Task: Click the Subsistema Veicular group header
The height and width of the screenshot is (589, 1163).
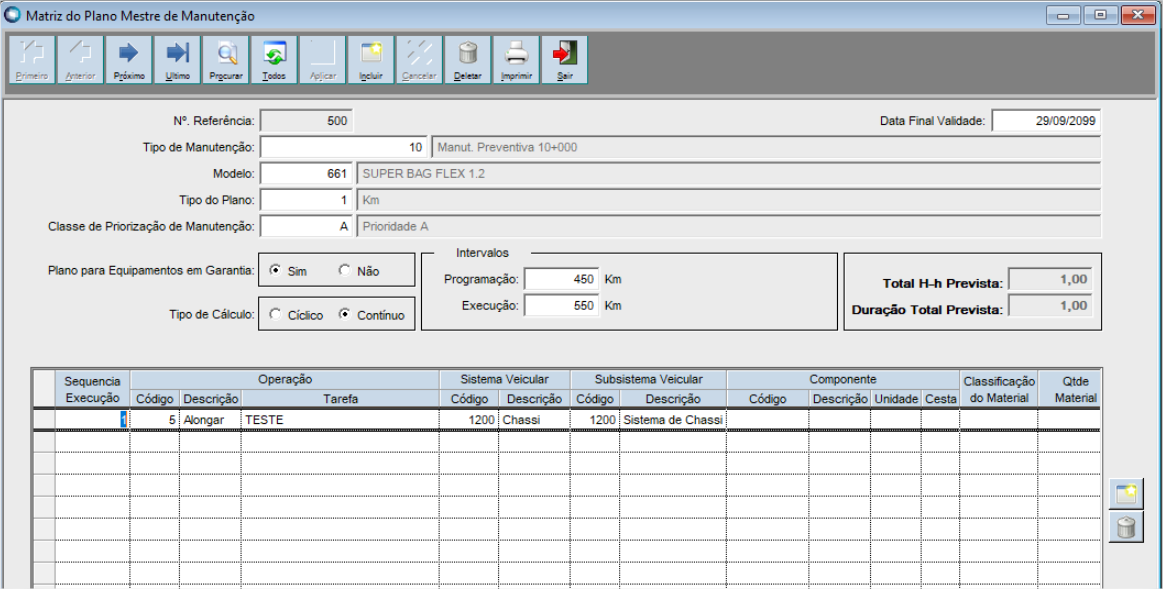Action: click(x=649, y=380)
